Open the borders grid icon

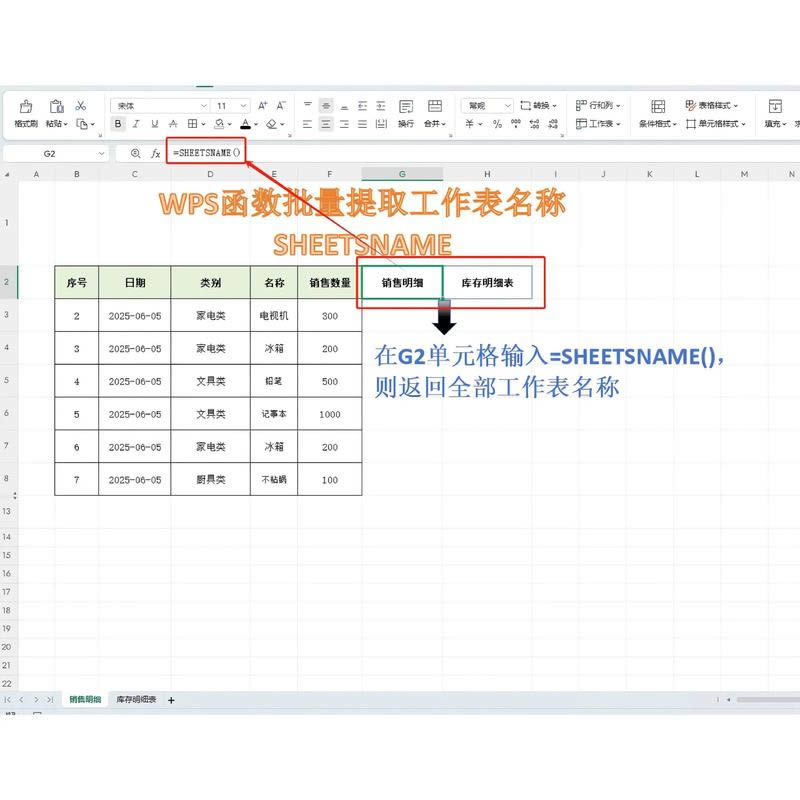192,124
